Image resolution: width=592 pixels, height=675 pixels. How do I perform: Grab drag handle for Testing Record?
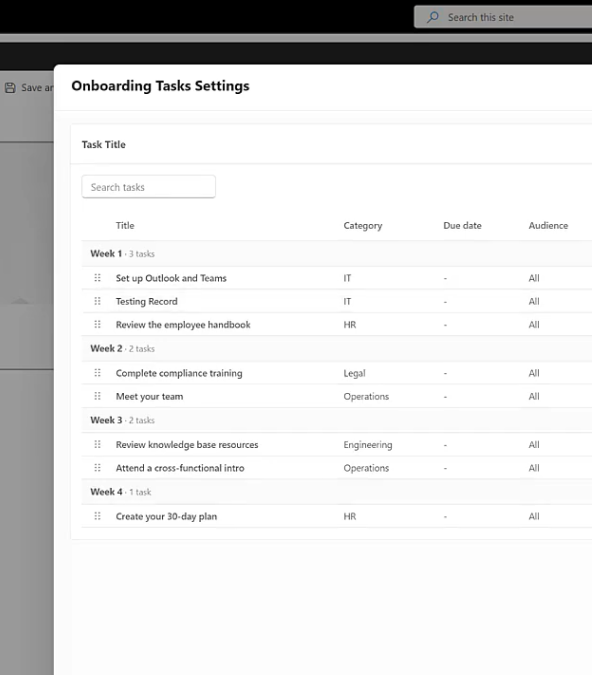tap(97, 301)
